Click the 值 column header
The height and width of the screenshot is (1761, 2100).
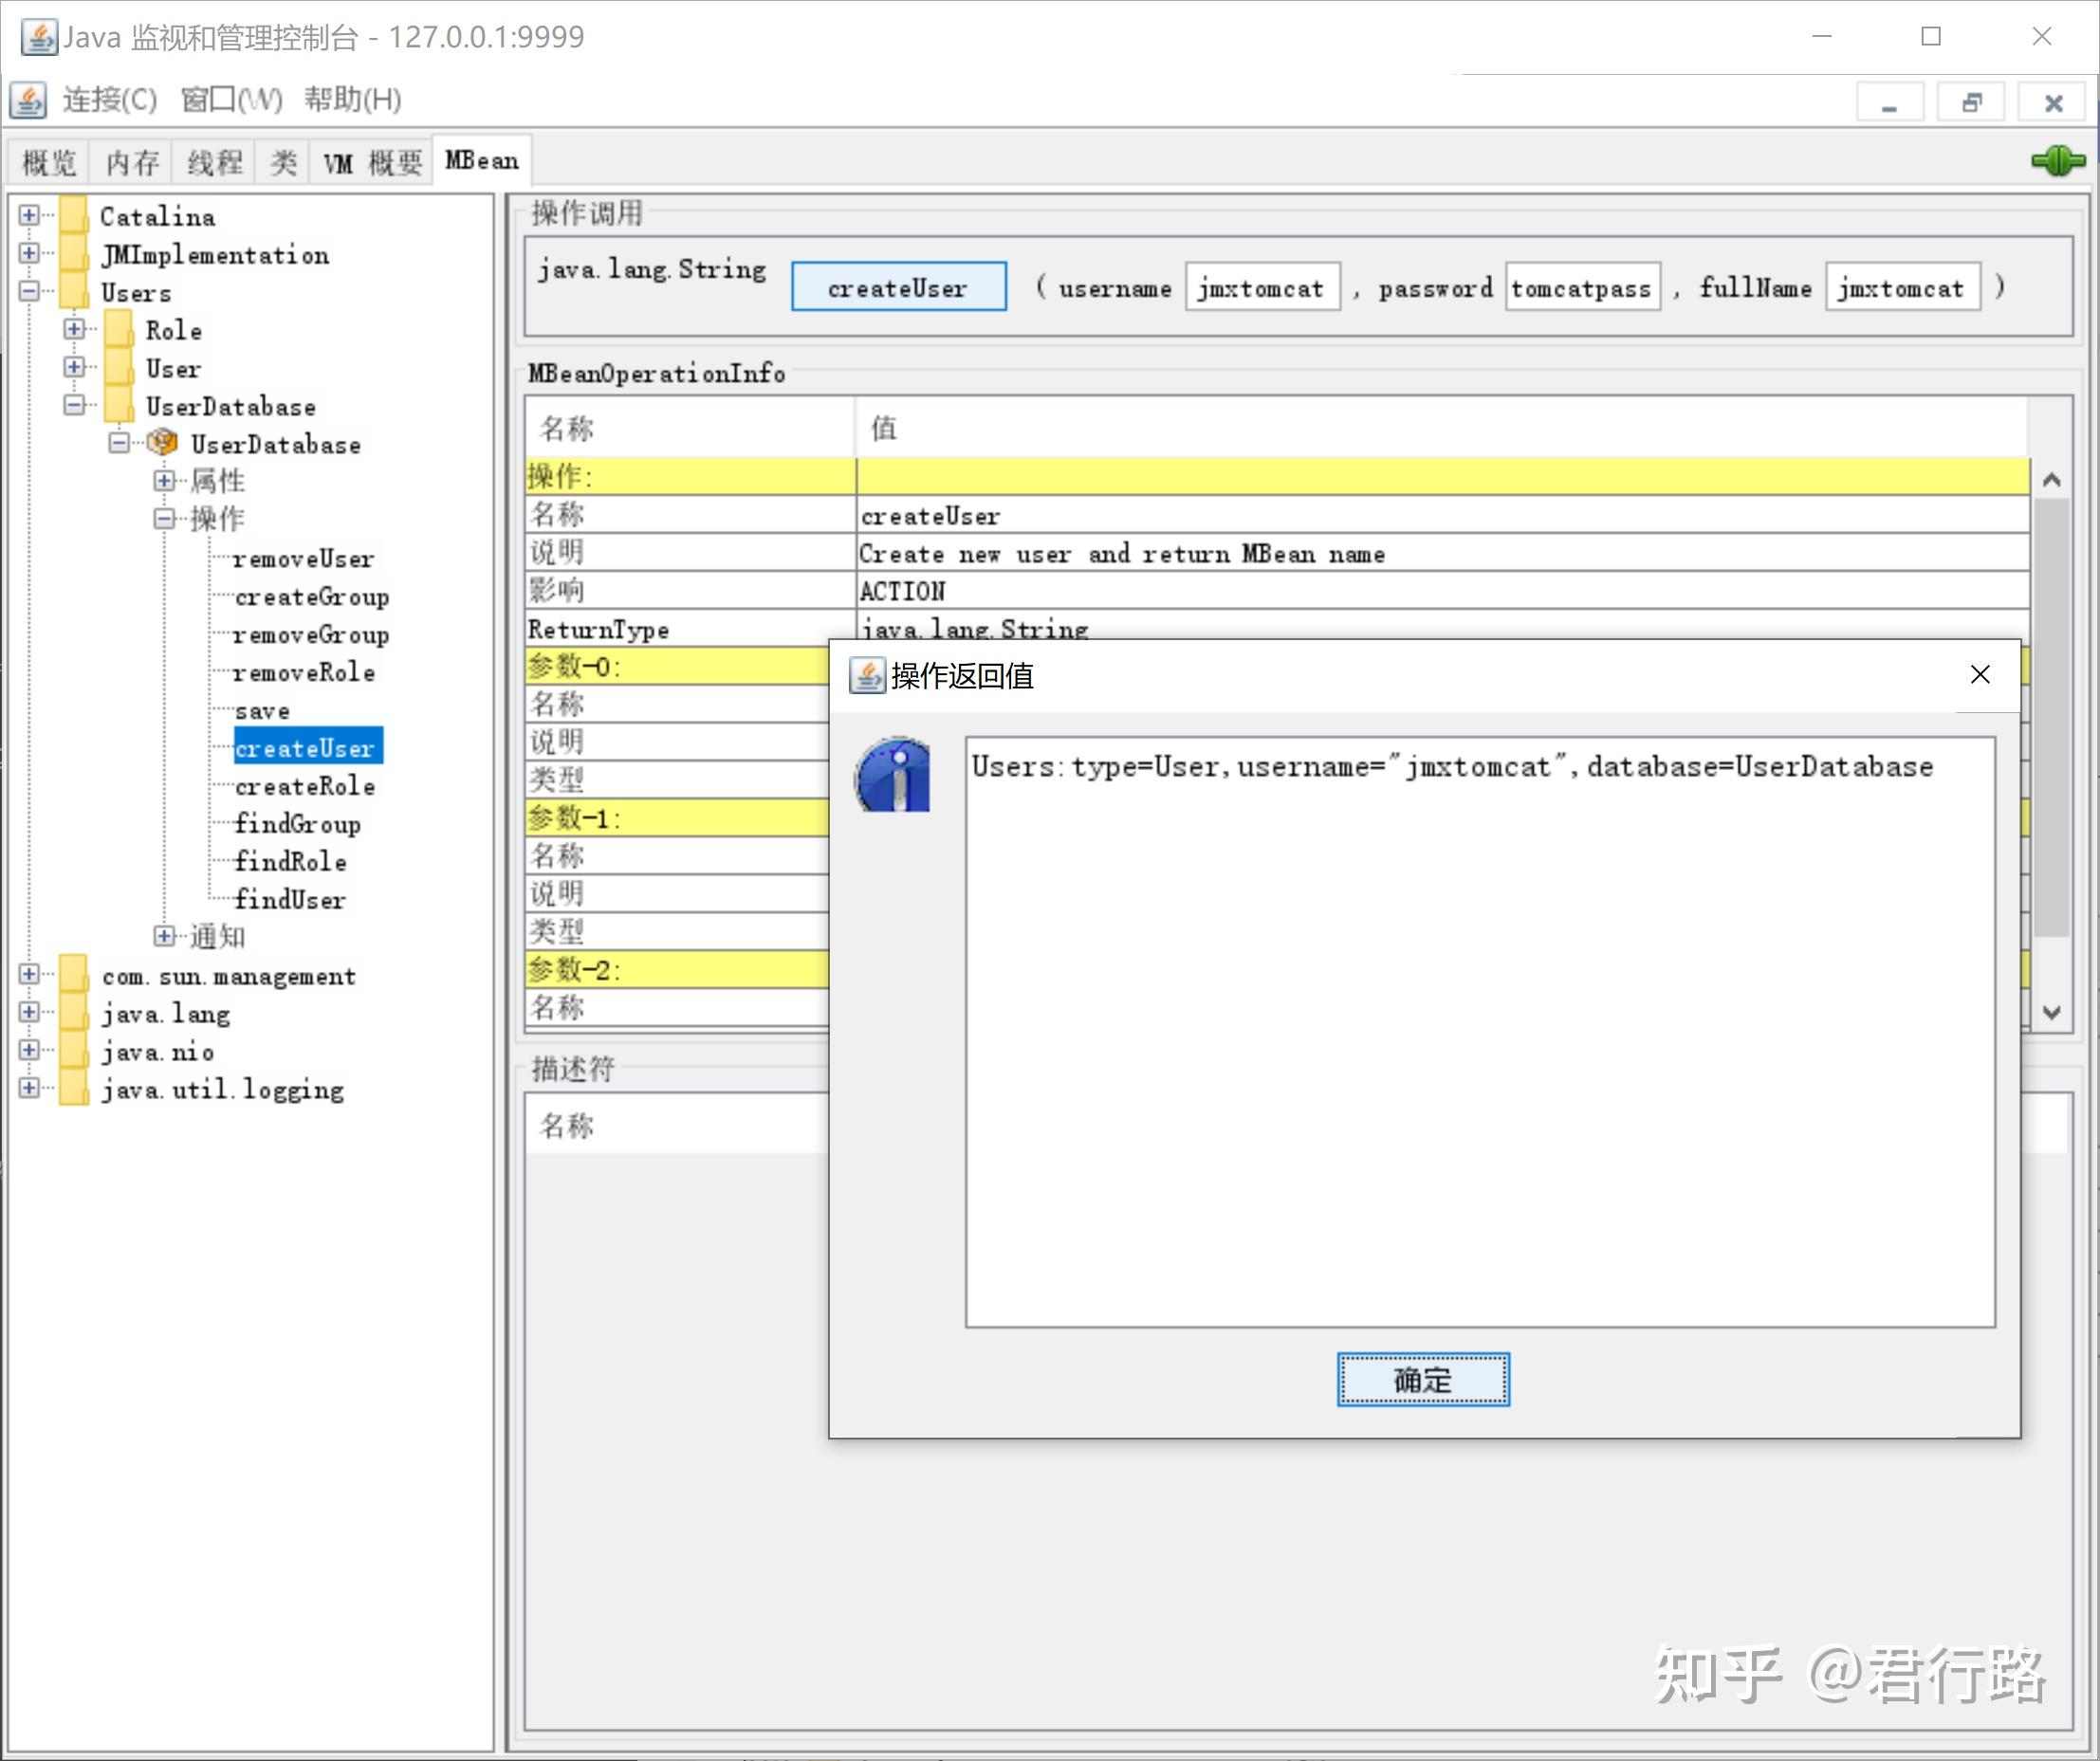(x=1442, y=428)
